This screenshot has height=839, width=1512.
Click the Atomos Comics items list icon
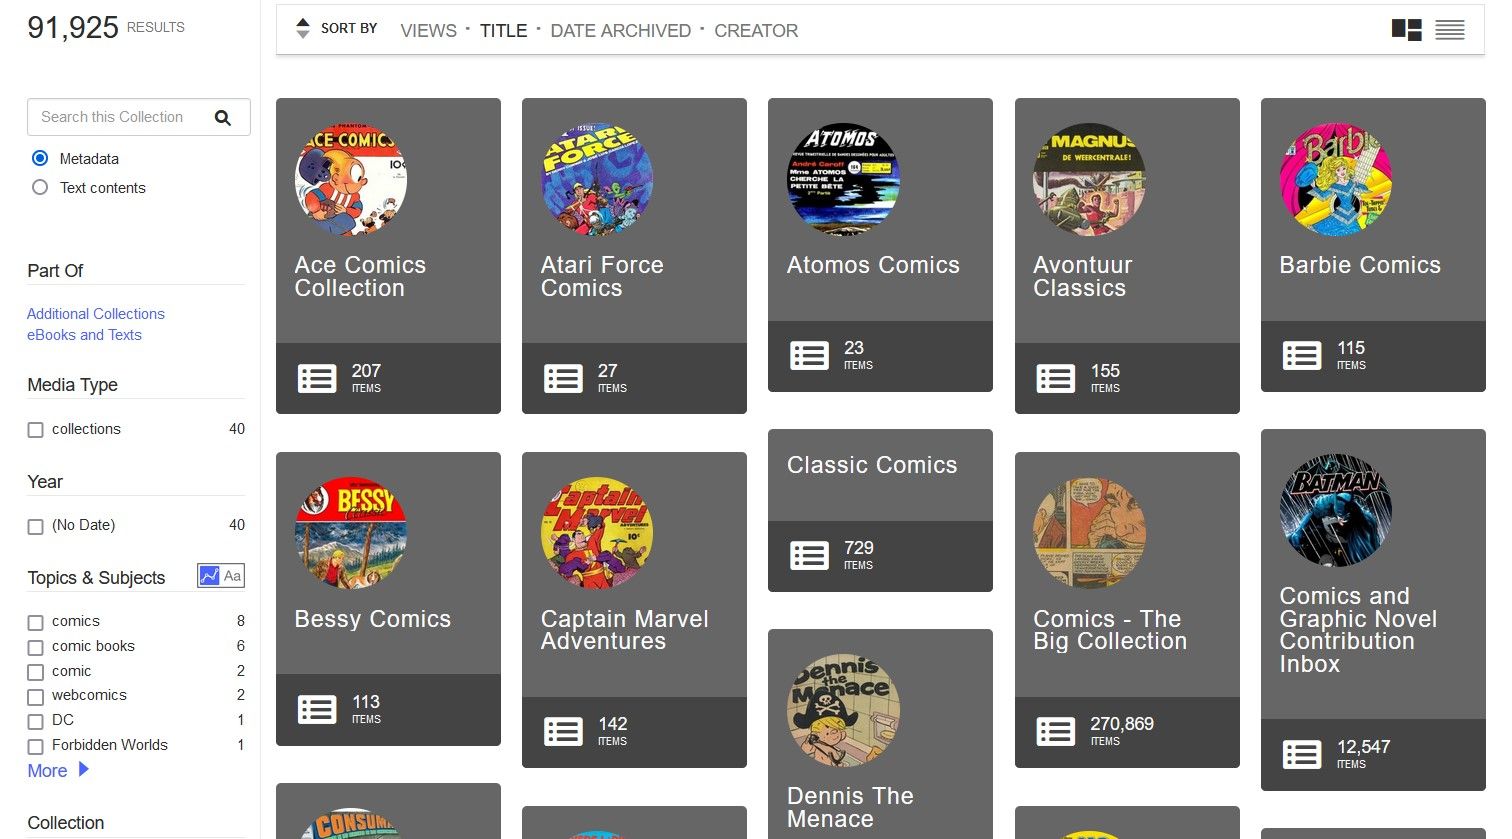(x=809, y=355)
